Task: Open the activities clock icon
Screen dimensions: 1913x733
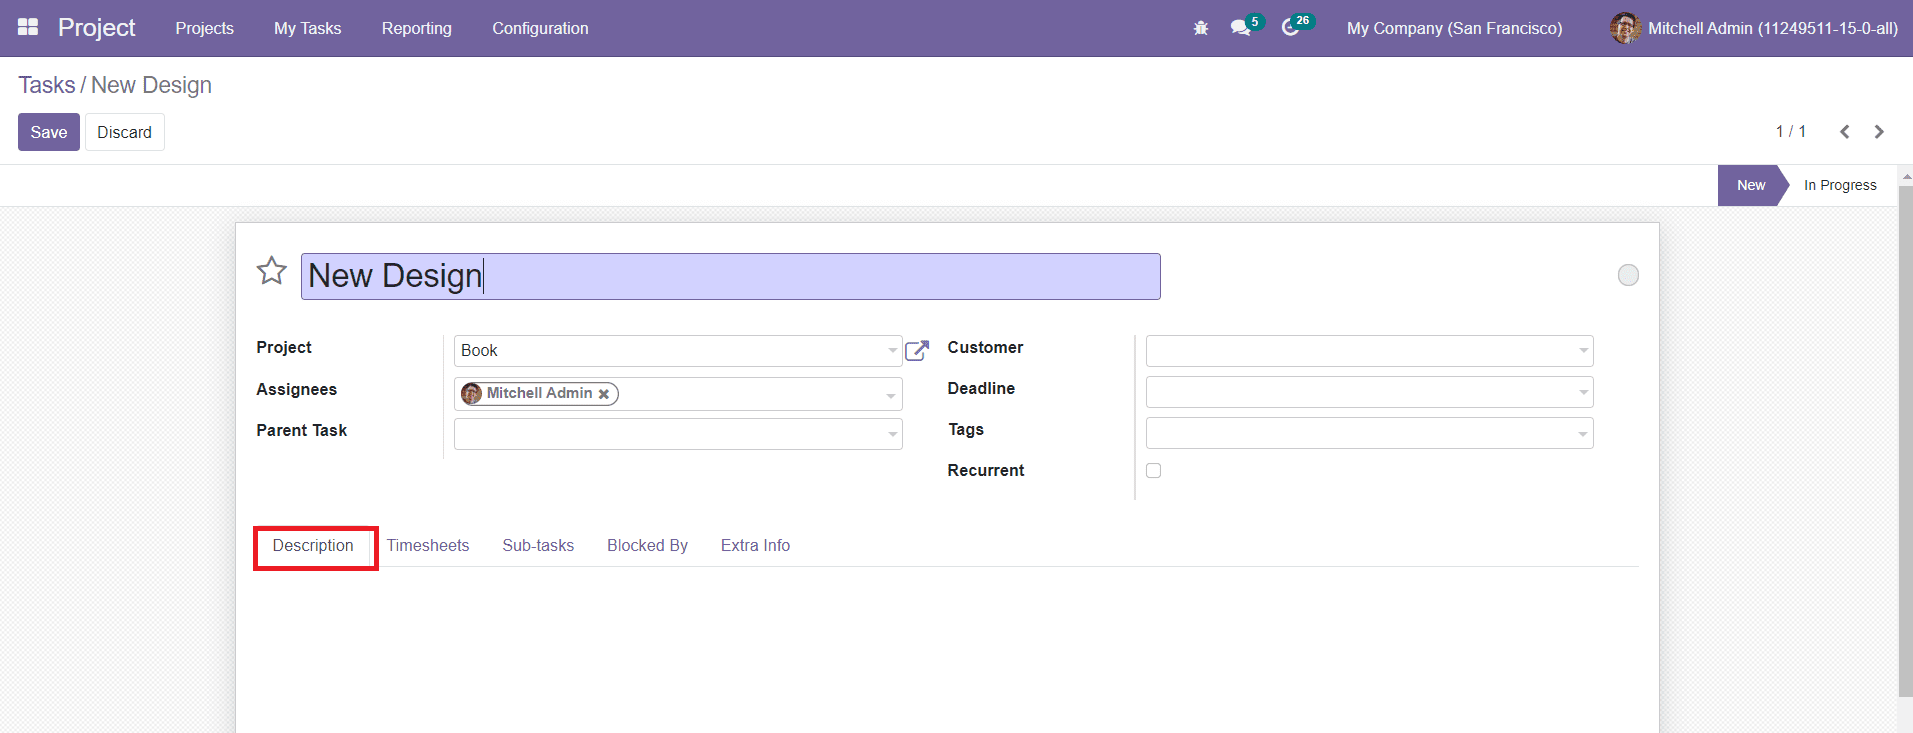Action: click(x=1290, y=28)
